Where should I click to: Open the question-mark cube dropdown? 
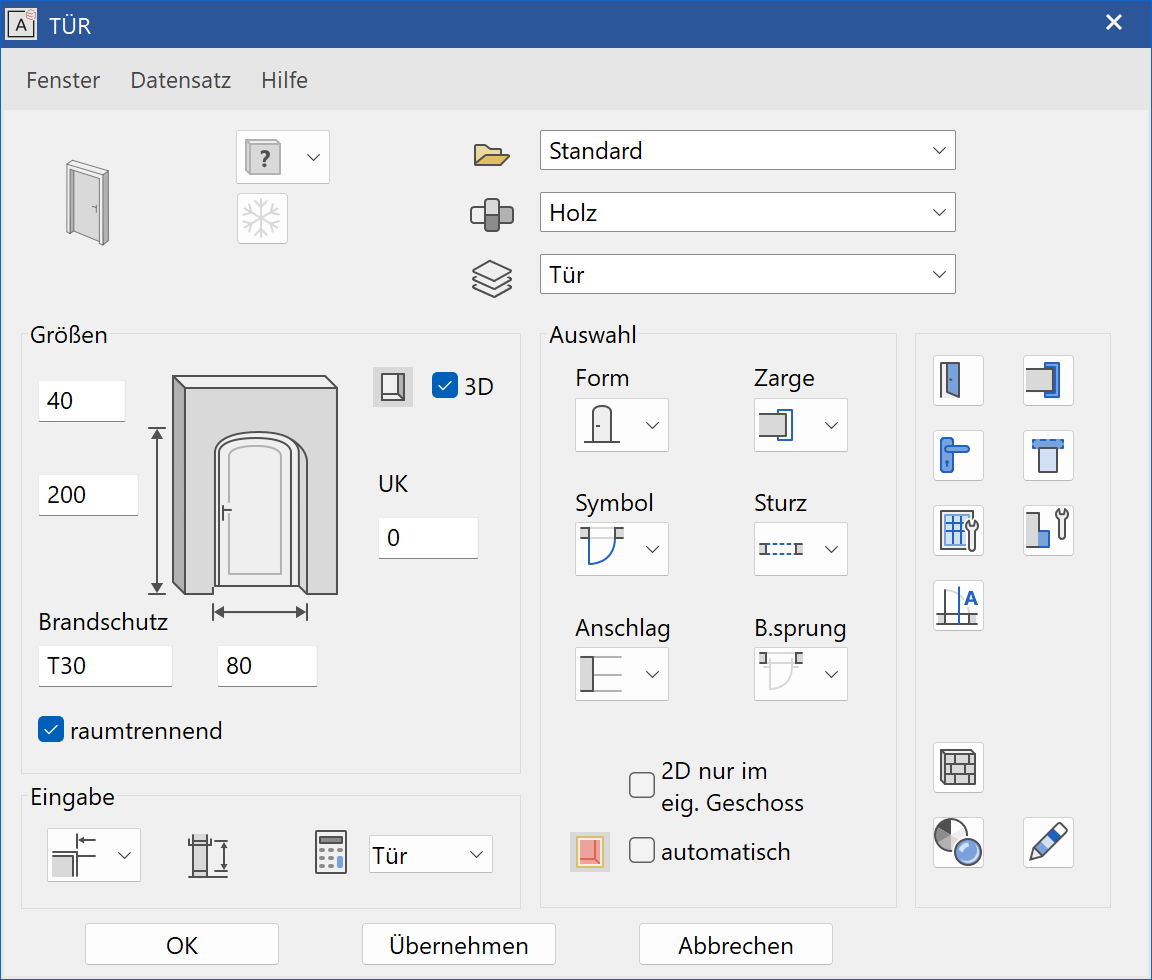click(283, 157)
